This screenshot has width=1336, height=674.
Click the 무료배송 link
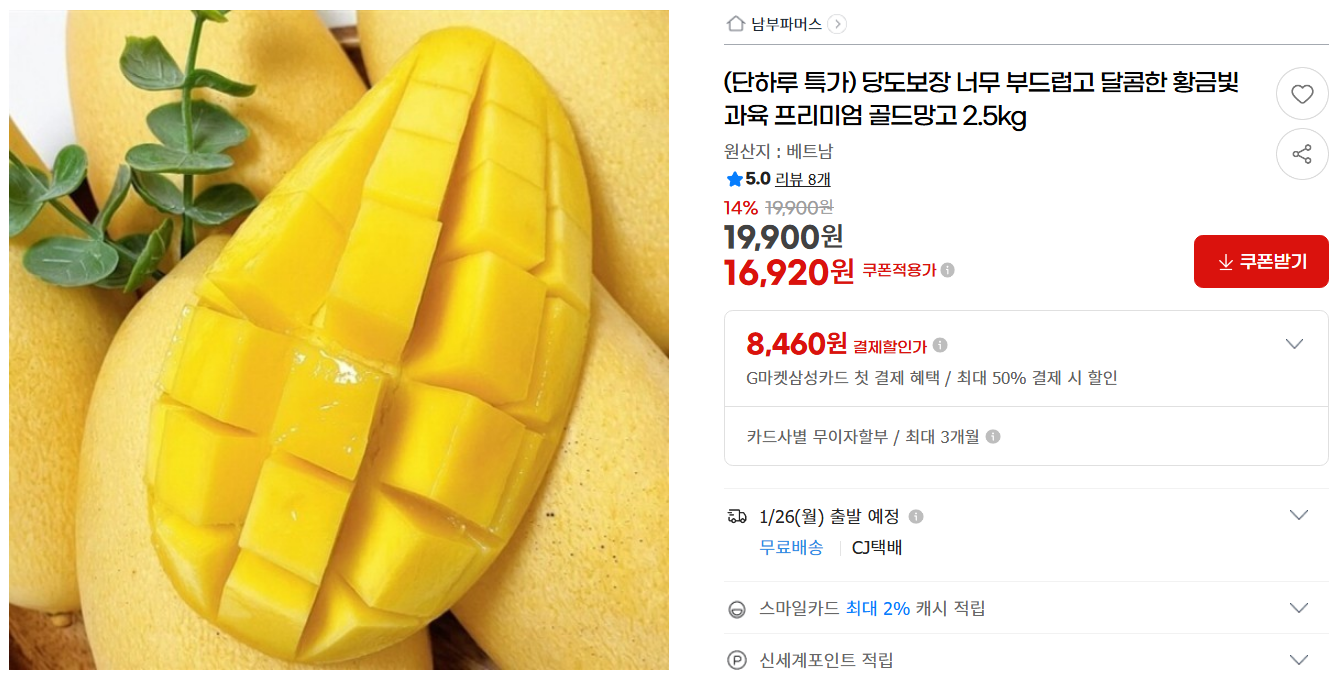point(791,547)
